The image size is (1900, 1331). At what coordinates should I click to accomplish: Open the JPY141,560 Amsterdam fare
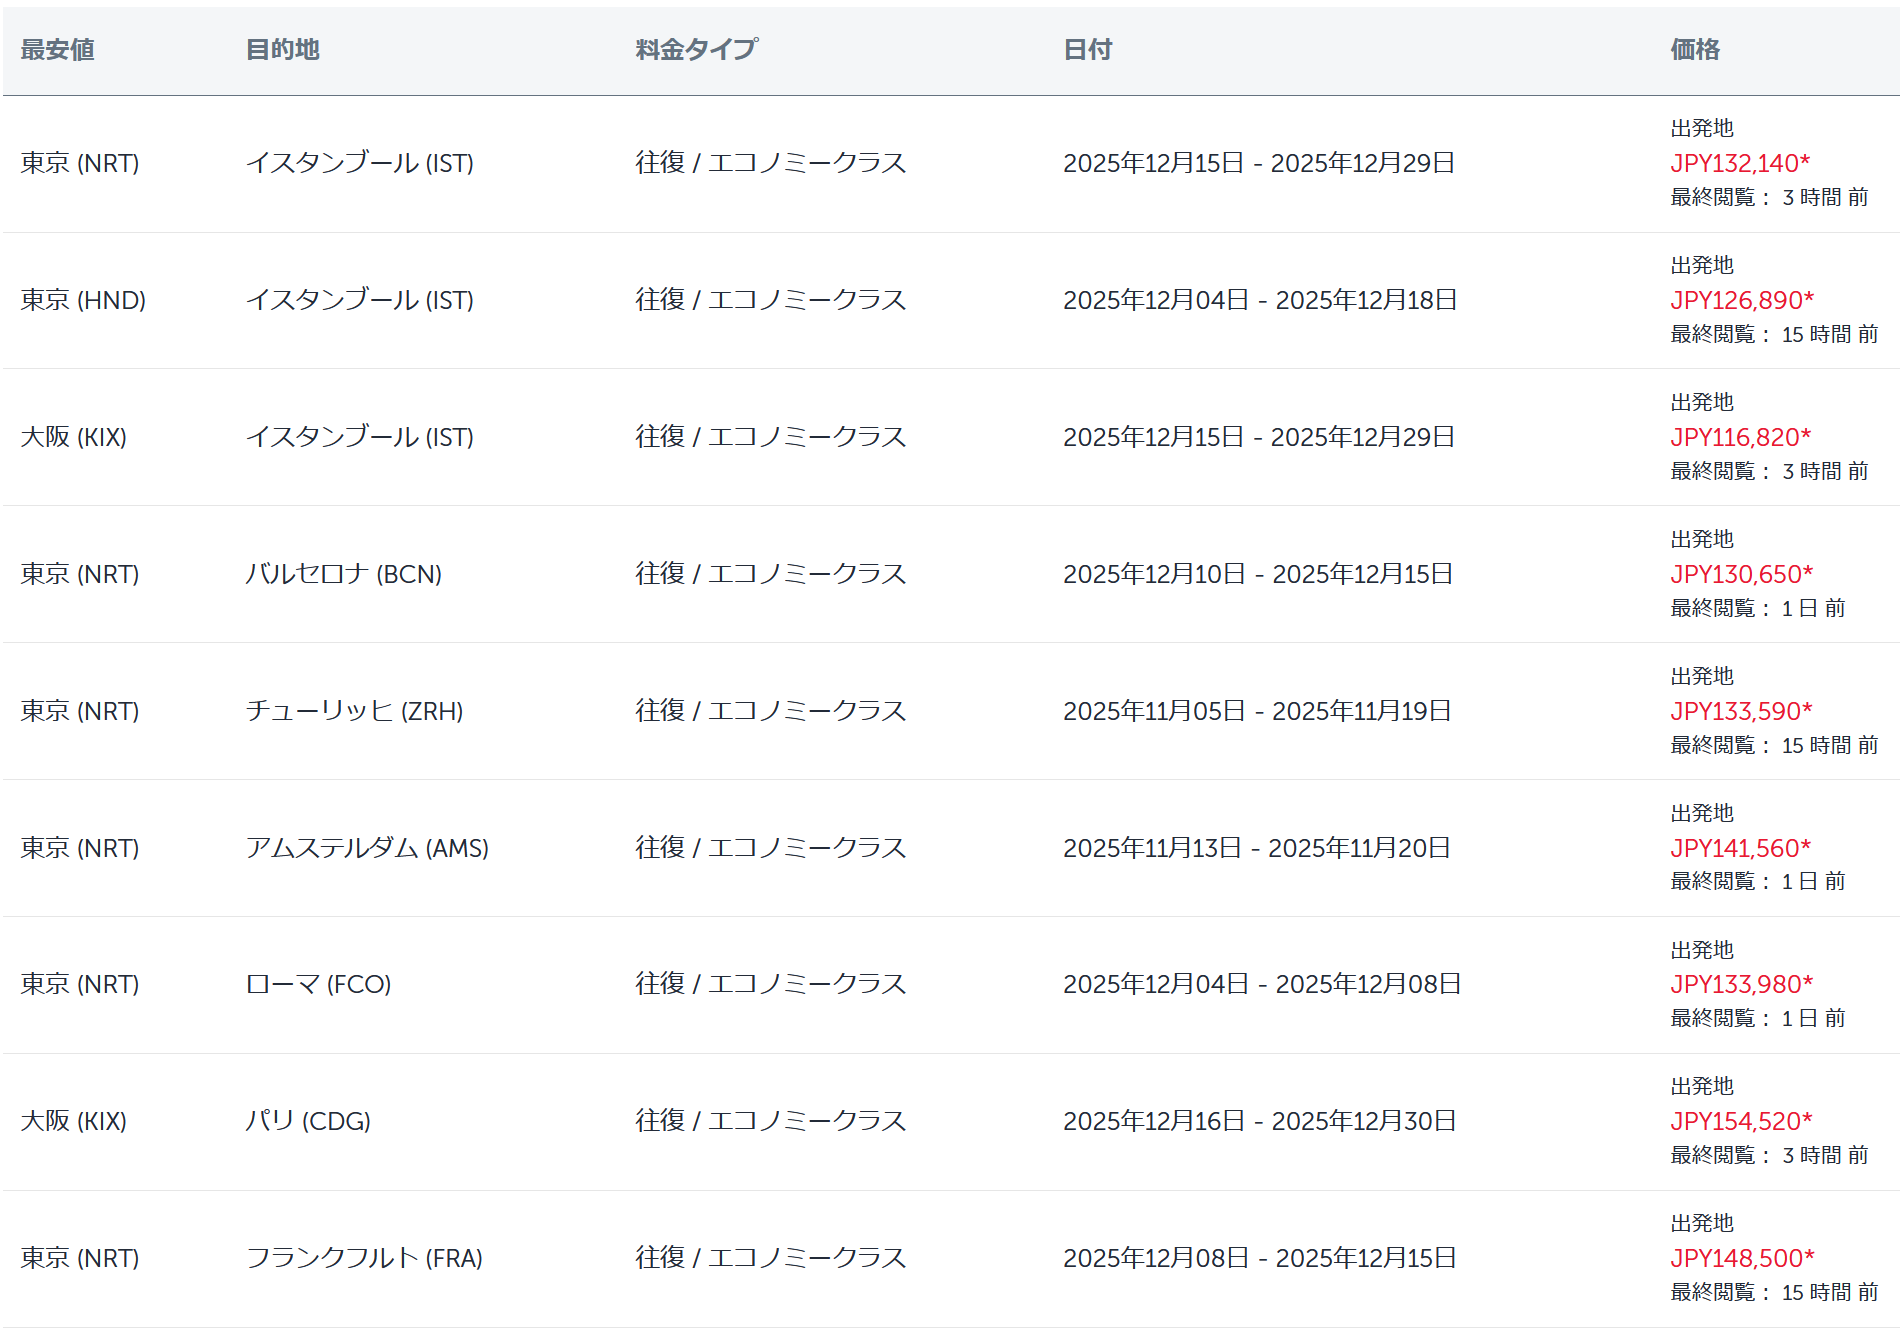1740,848
